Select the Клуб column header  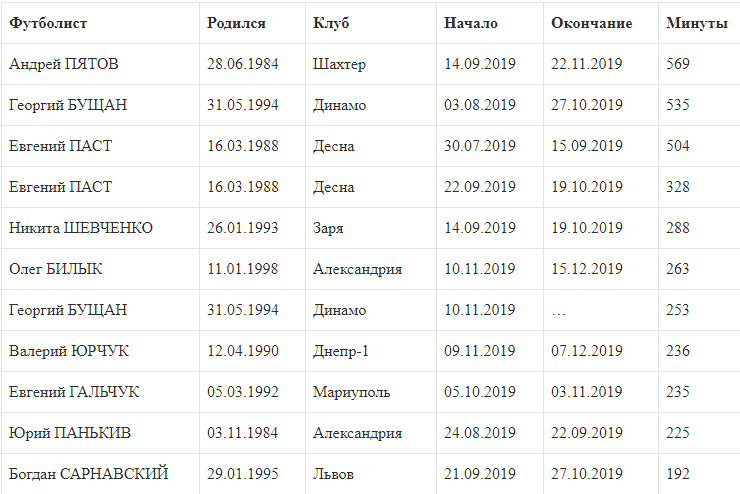click(331, 23)
